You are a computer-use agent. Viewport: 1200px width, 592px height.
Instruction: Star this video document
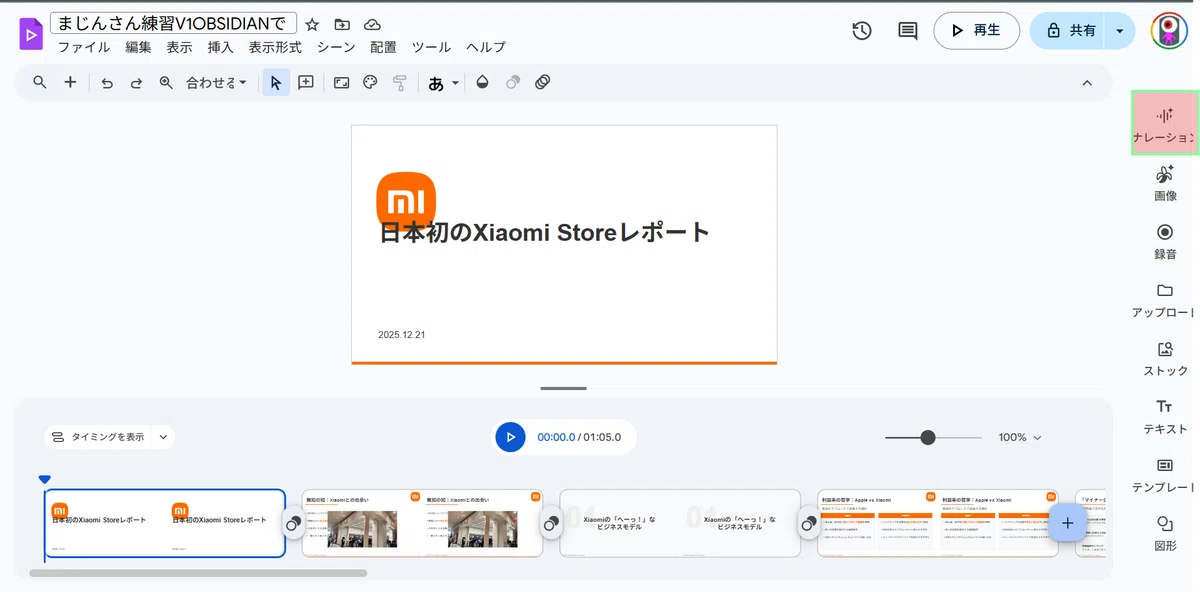pyautogui.click(x=312, y=25)
